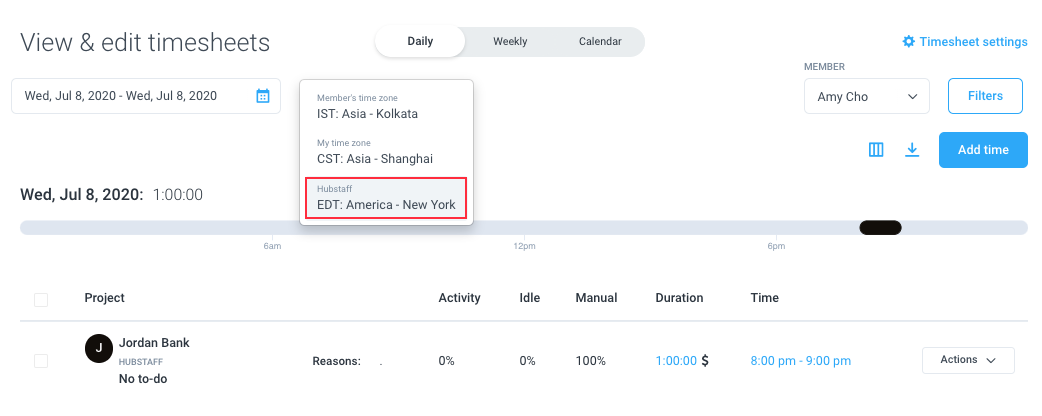Click the 8:00 pm - 9:00 pm time link
This screenshot has height=416, width=1042.
pyautogui.click(x=801, y=361)
